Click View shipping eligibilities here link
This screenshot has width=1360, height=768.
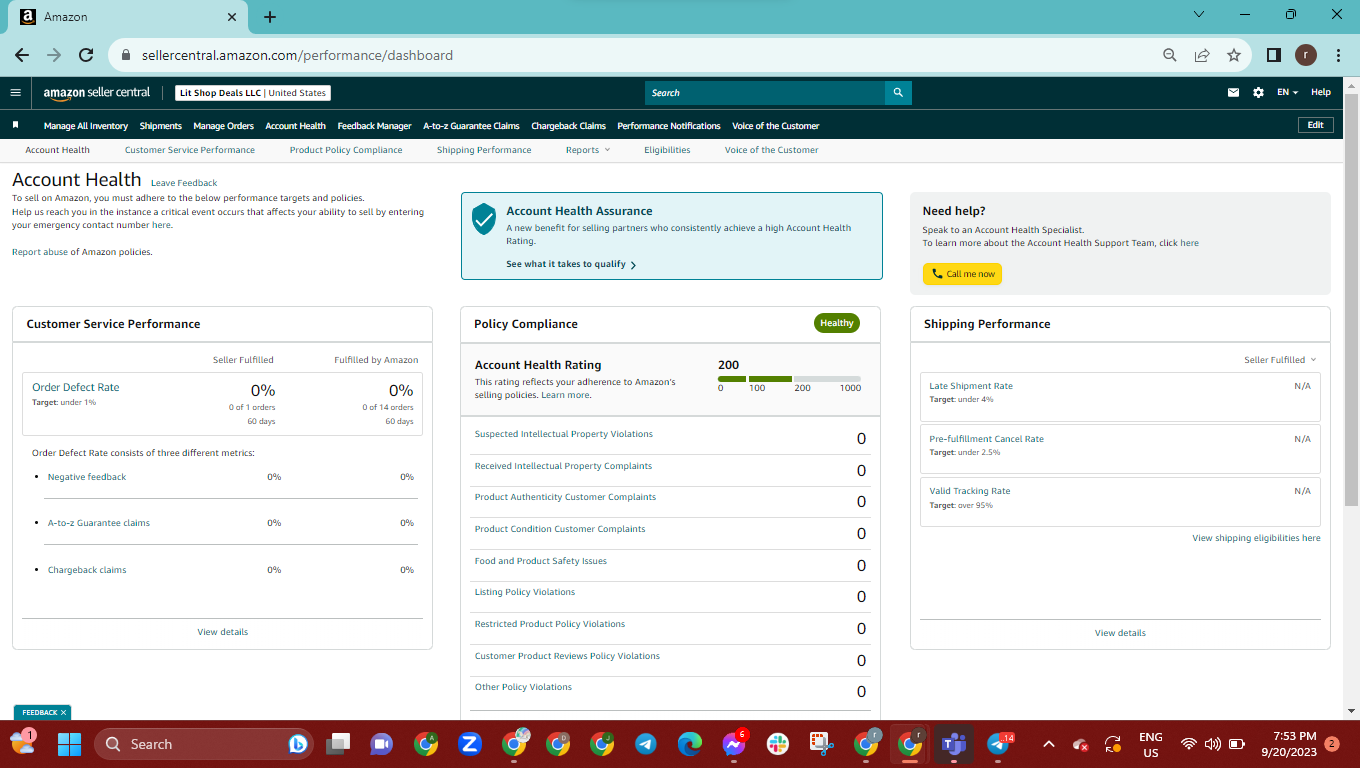point(1256,538)
